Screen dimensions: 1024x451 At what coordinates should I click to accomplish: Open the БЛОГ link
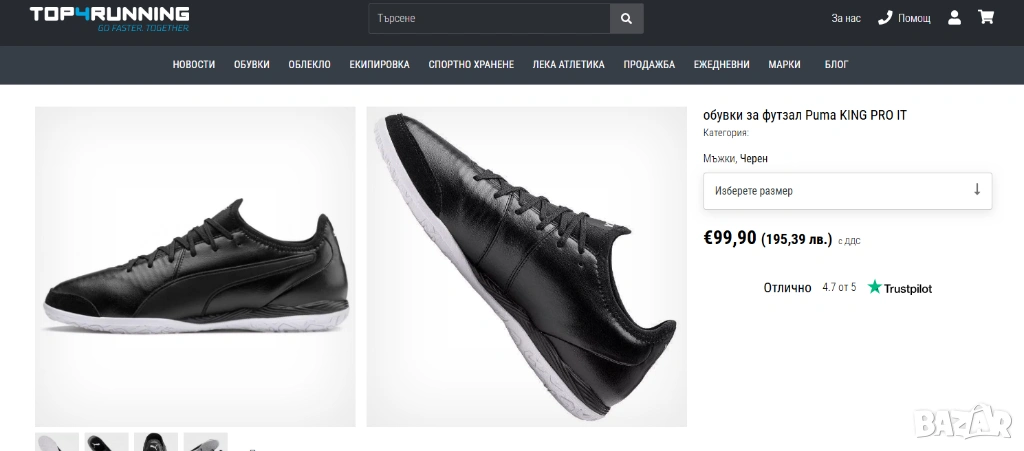(x=836, y=65)
